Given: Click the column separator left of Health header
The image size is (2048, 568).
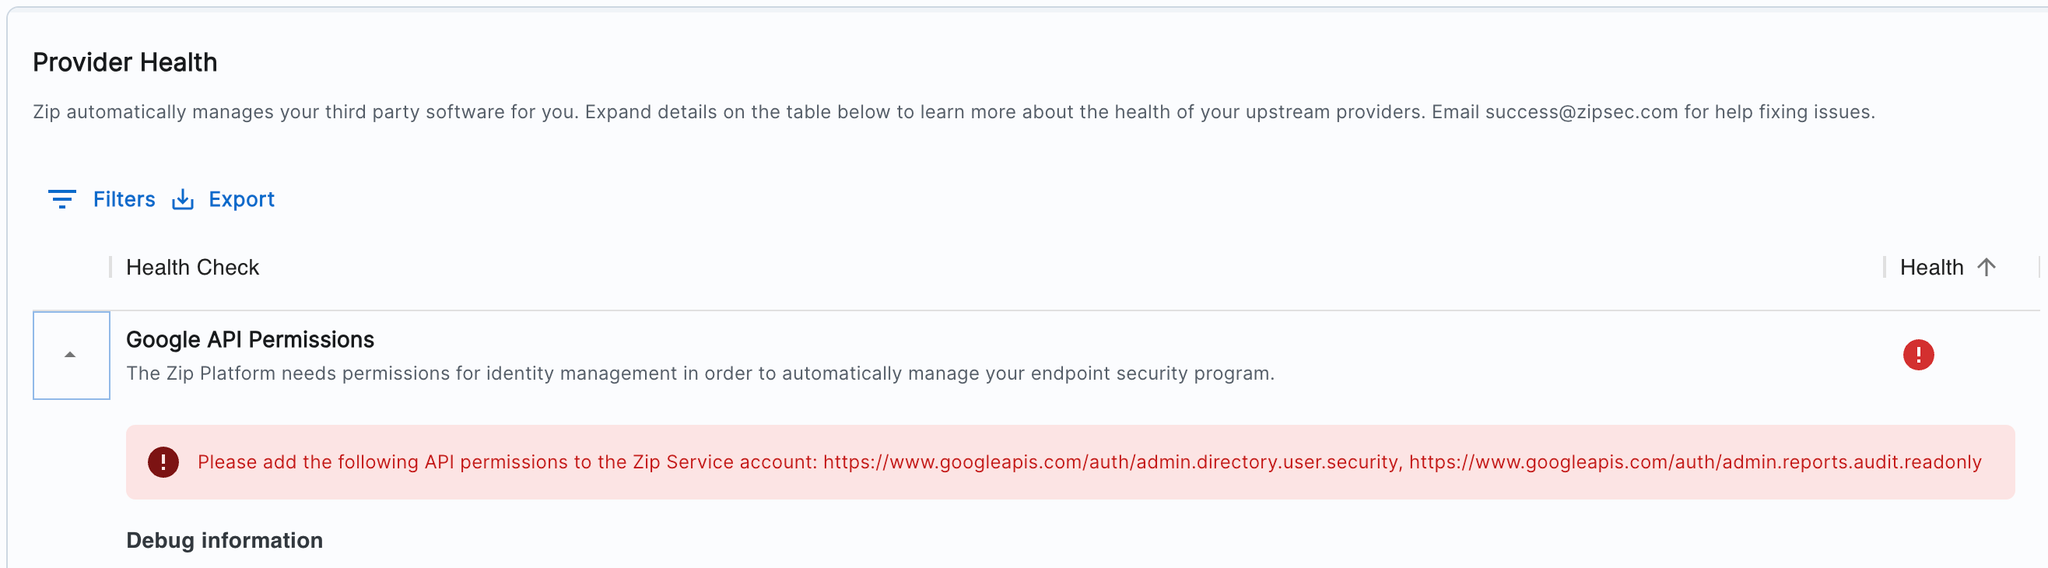Looking at the screenshot, I should pyautogui.click(x=1884, y=267).
